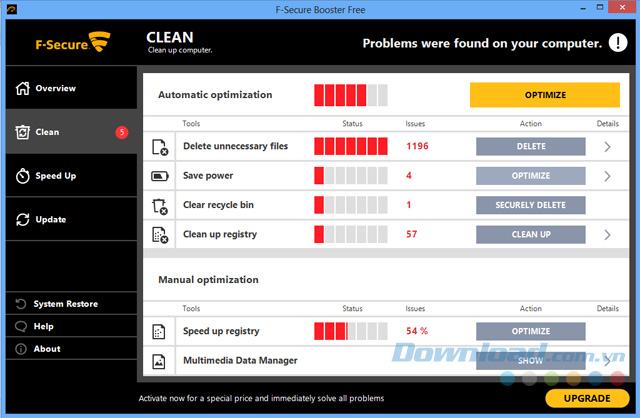Click the yellow OPTIMIZE button
This screenshot has width=640, height=418.
(x=545, y=95)
